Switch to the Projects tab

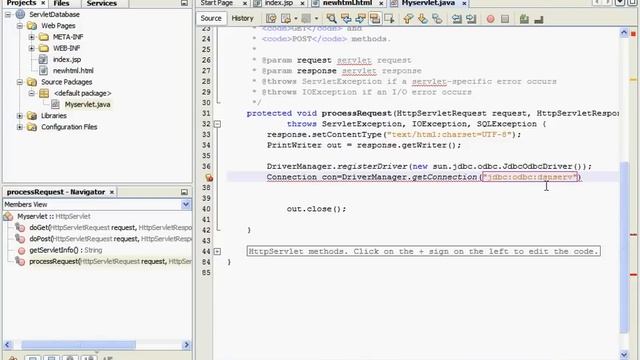21,3
